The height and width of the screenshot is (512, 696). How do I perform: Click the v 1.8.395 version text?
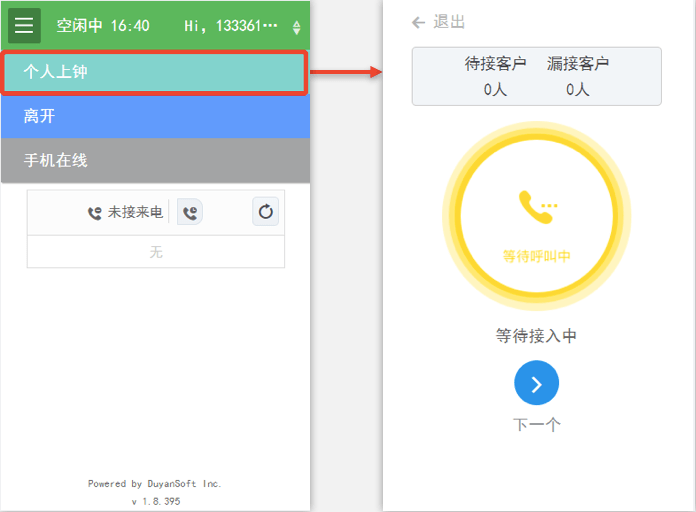click(156, 501)
